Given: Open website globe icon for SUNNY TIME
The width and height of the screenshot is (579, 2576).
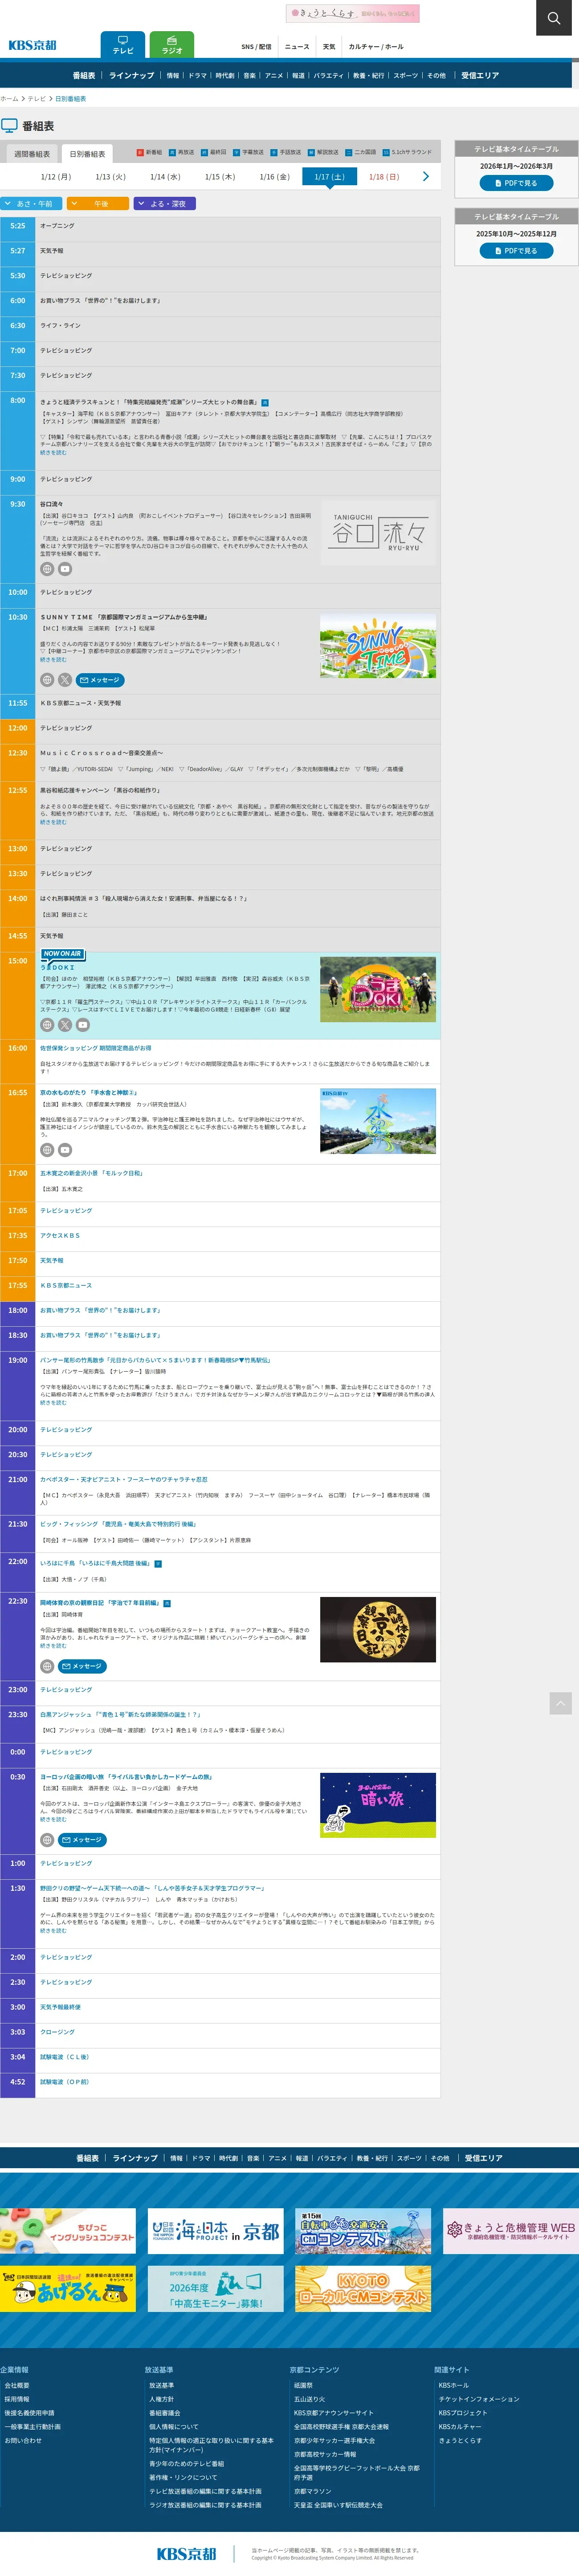Looking at the screenshot, I should point(47,680).
